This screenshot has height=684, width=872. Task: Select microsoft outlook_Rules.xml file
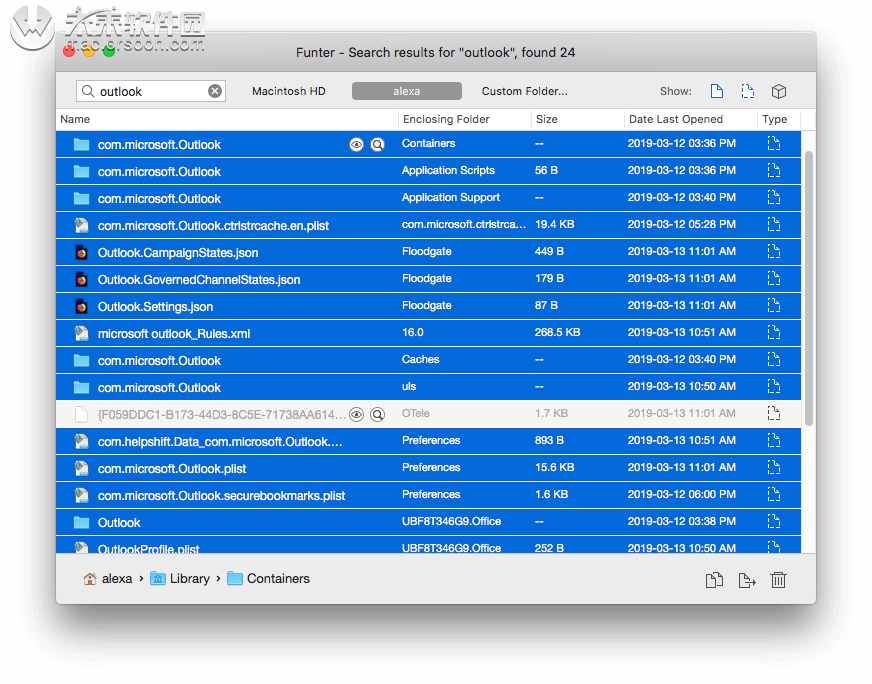click(428, 333)
